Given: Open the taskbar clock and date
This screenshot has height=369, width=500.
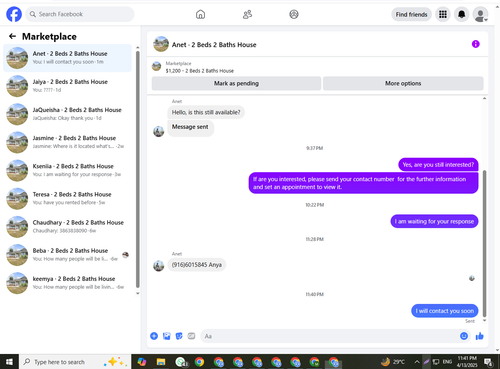Looking at the screenshot, I should (467, 362).
